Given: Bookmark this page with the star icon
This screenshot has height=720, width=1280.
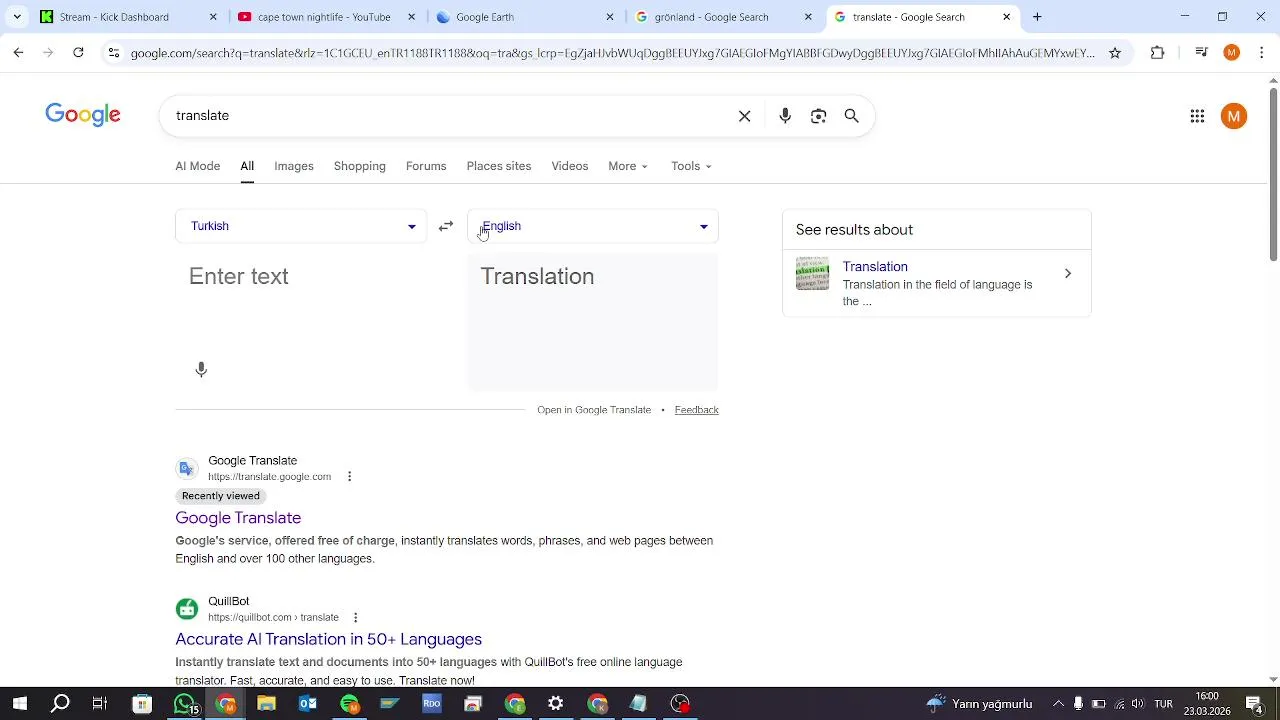Looking at the screenshot, I should tap(1115, 53).
